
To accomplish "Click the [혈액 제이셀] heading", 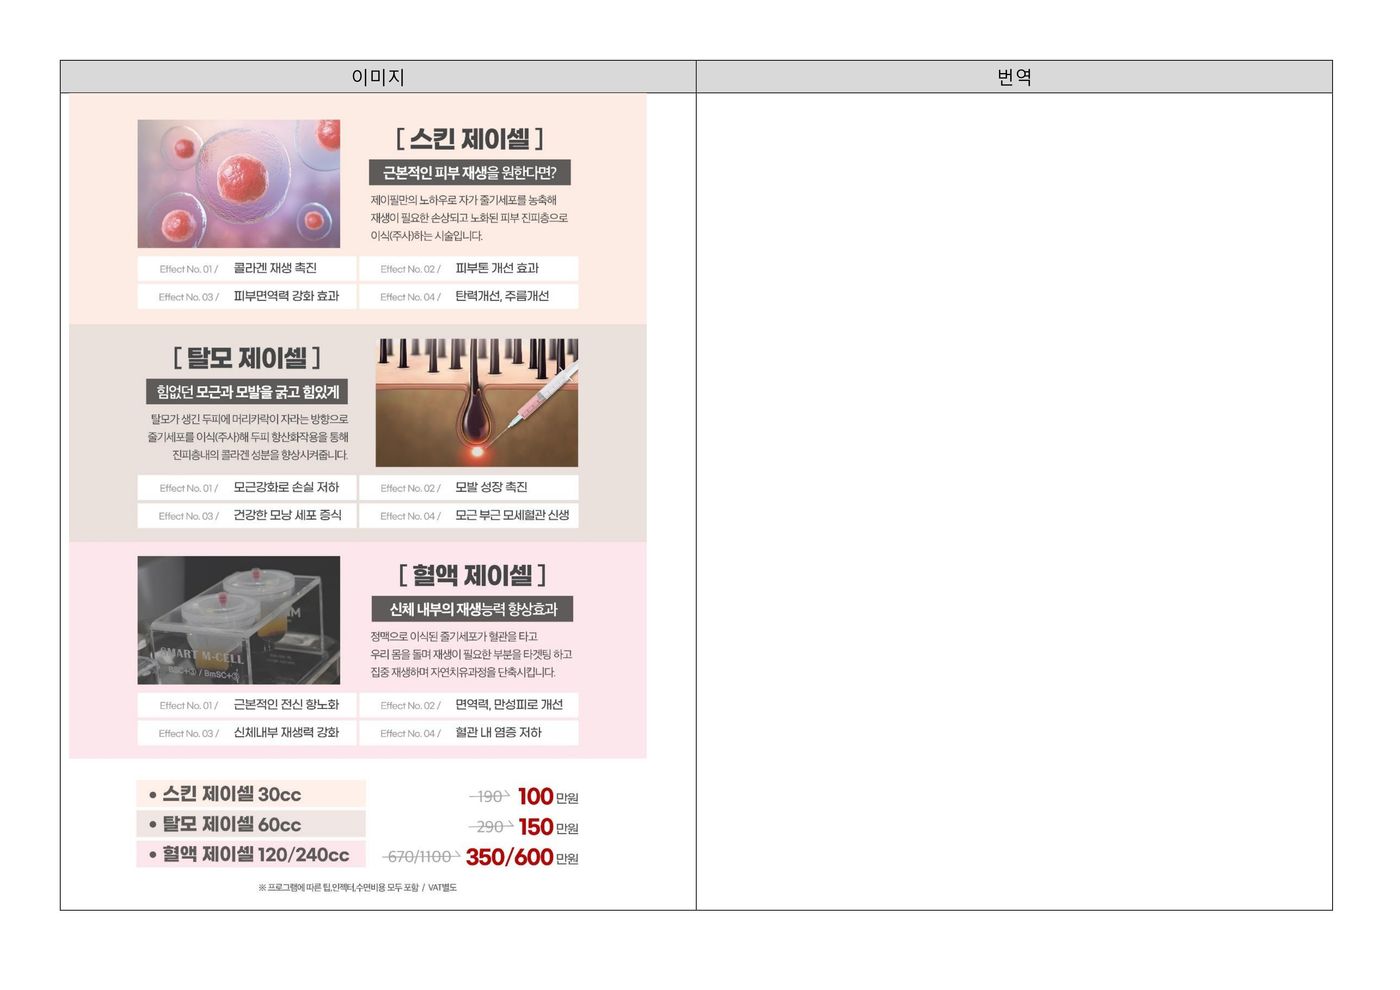I will point(472,575).
